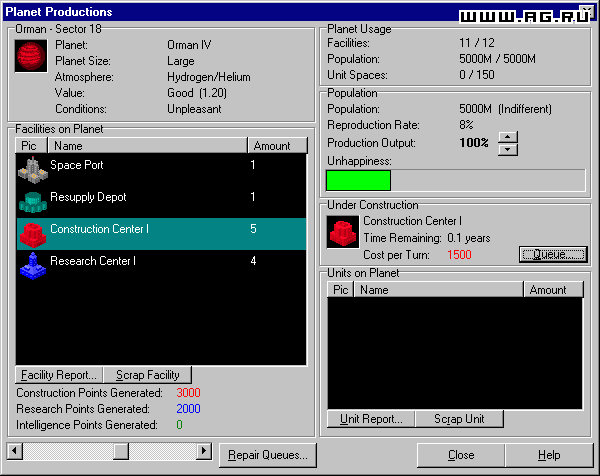Click the 11 / 12 facilities usage
The width and height of the screenshot is (600, 476).
(477, 42)
